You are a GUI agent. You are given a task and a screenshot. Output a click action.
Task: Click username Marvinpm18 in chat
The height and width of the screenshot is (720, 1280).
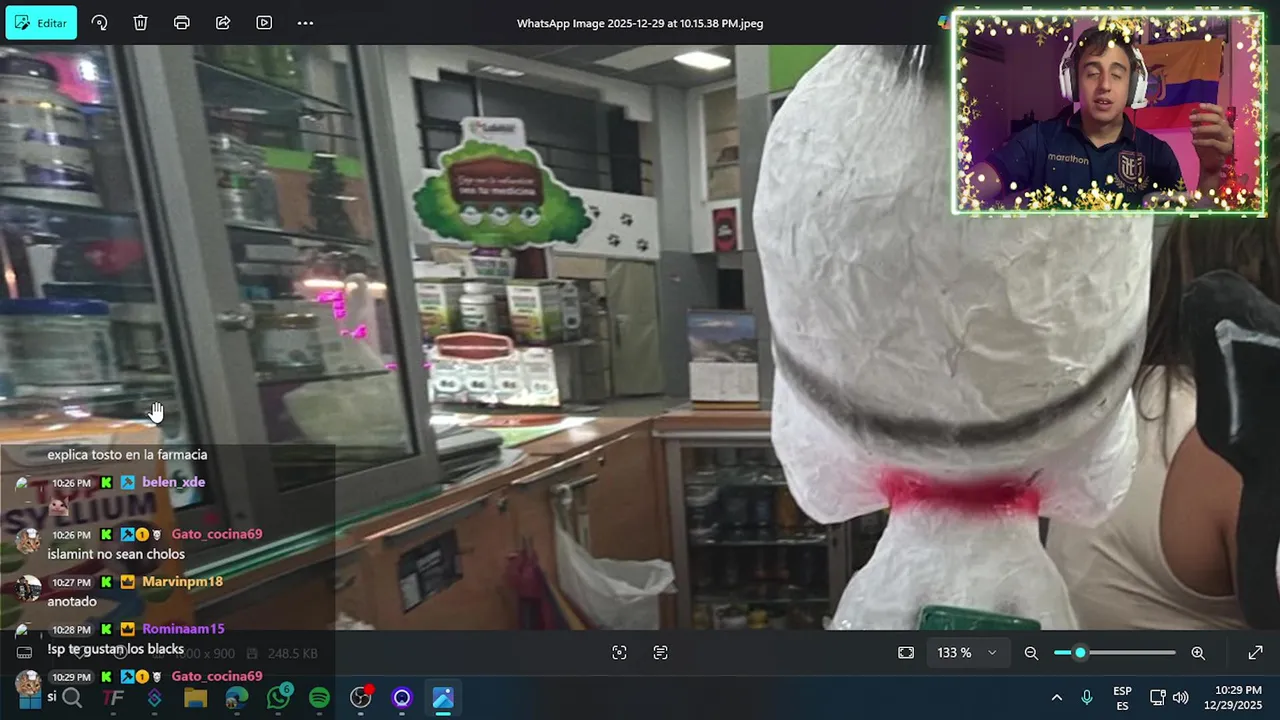182,581
